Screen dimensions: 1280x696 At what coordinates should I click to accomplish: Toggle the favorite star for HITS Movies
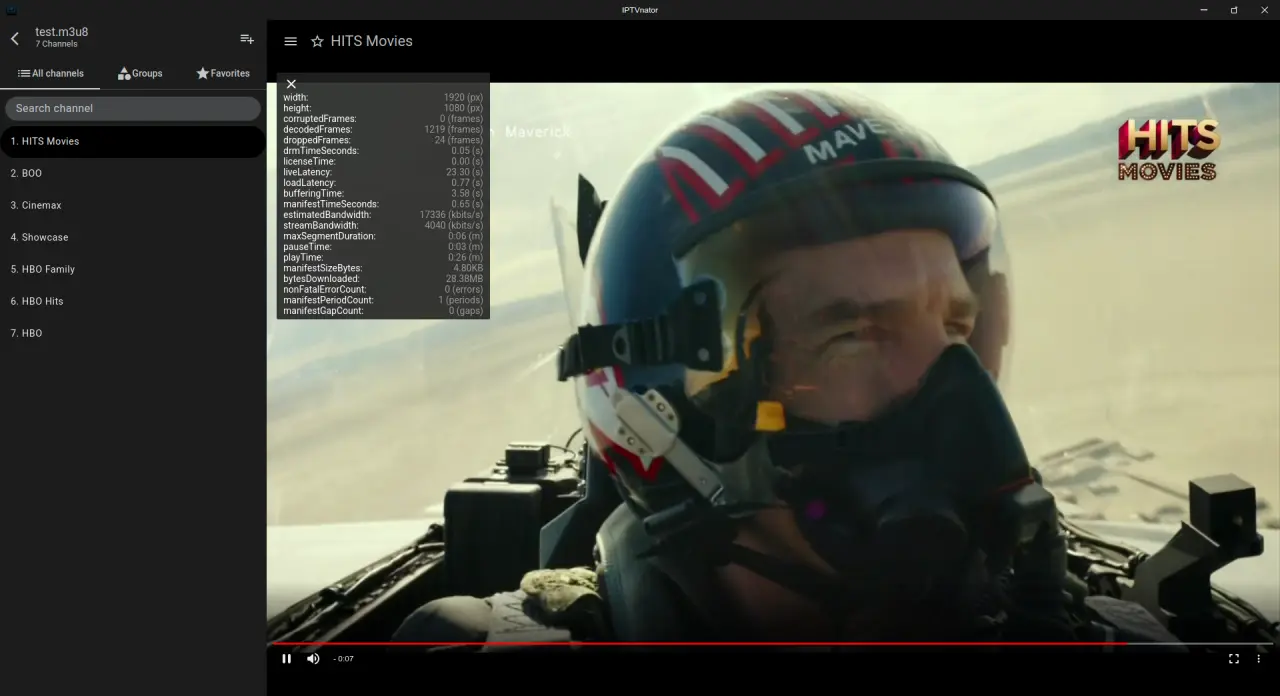tap(317, 41)
